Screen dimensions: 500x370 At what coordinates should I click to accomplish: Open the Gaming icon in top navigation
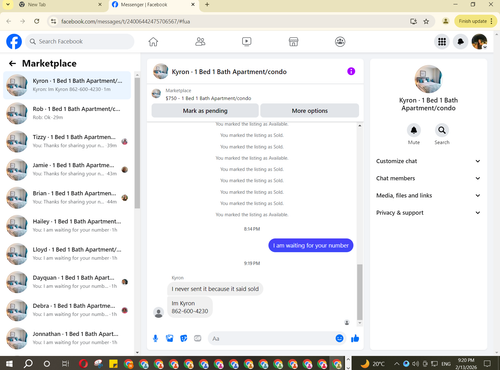click(340, 42)
